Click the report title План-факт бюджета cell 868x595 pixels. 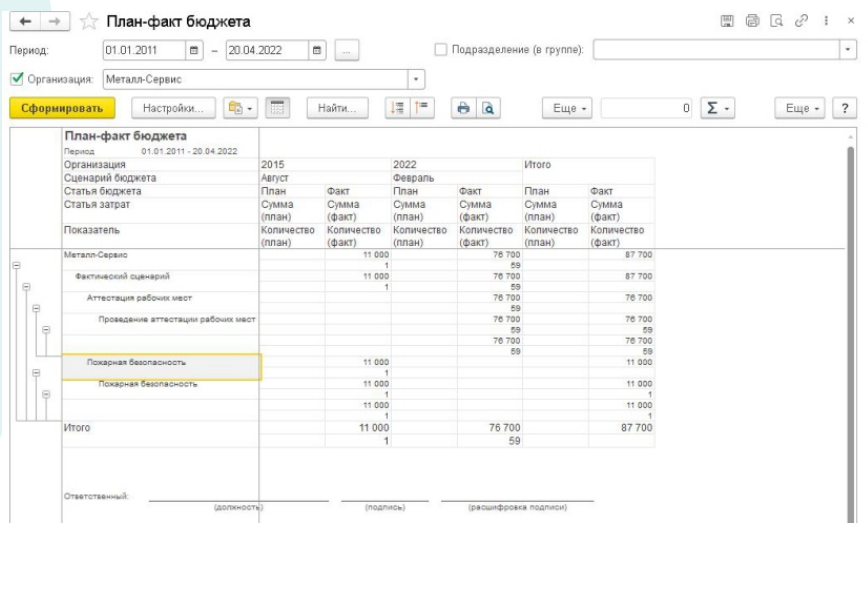click(126, 136)
